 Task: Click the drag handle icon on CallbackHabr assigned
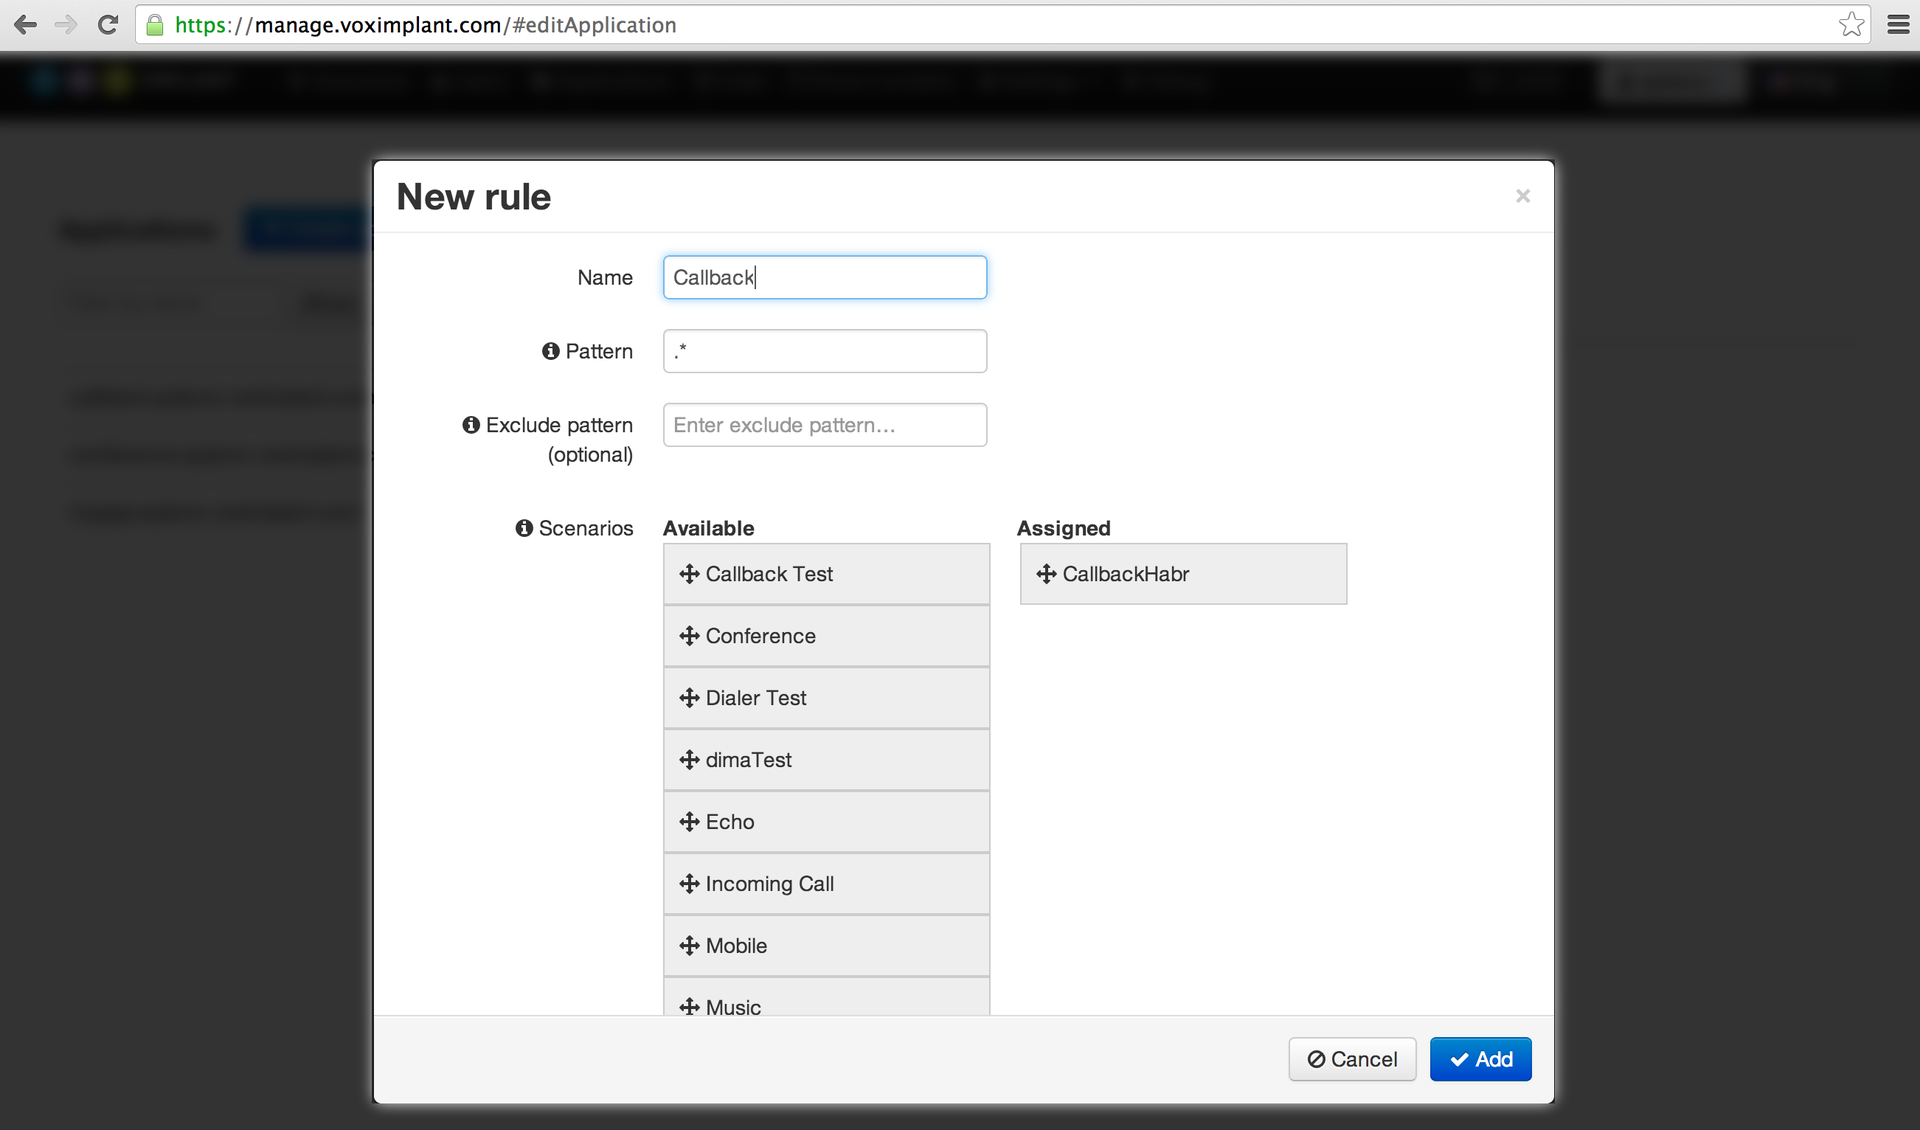(1046, 573)
